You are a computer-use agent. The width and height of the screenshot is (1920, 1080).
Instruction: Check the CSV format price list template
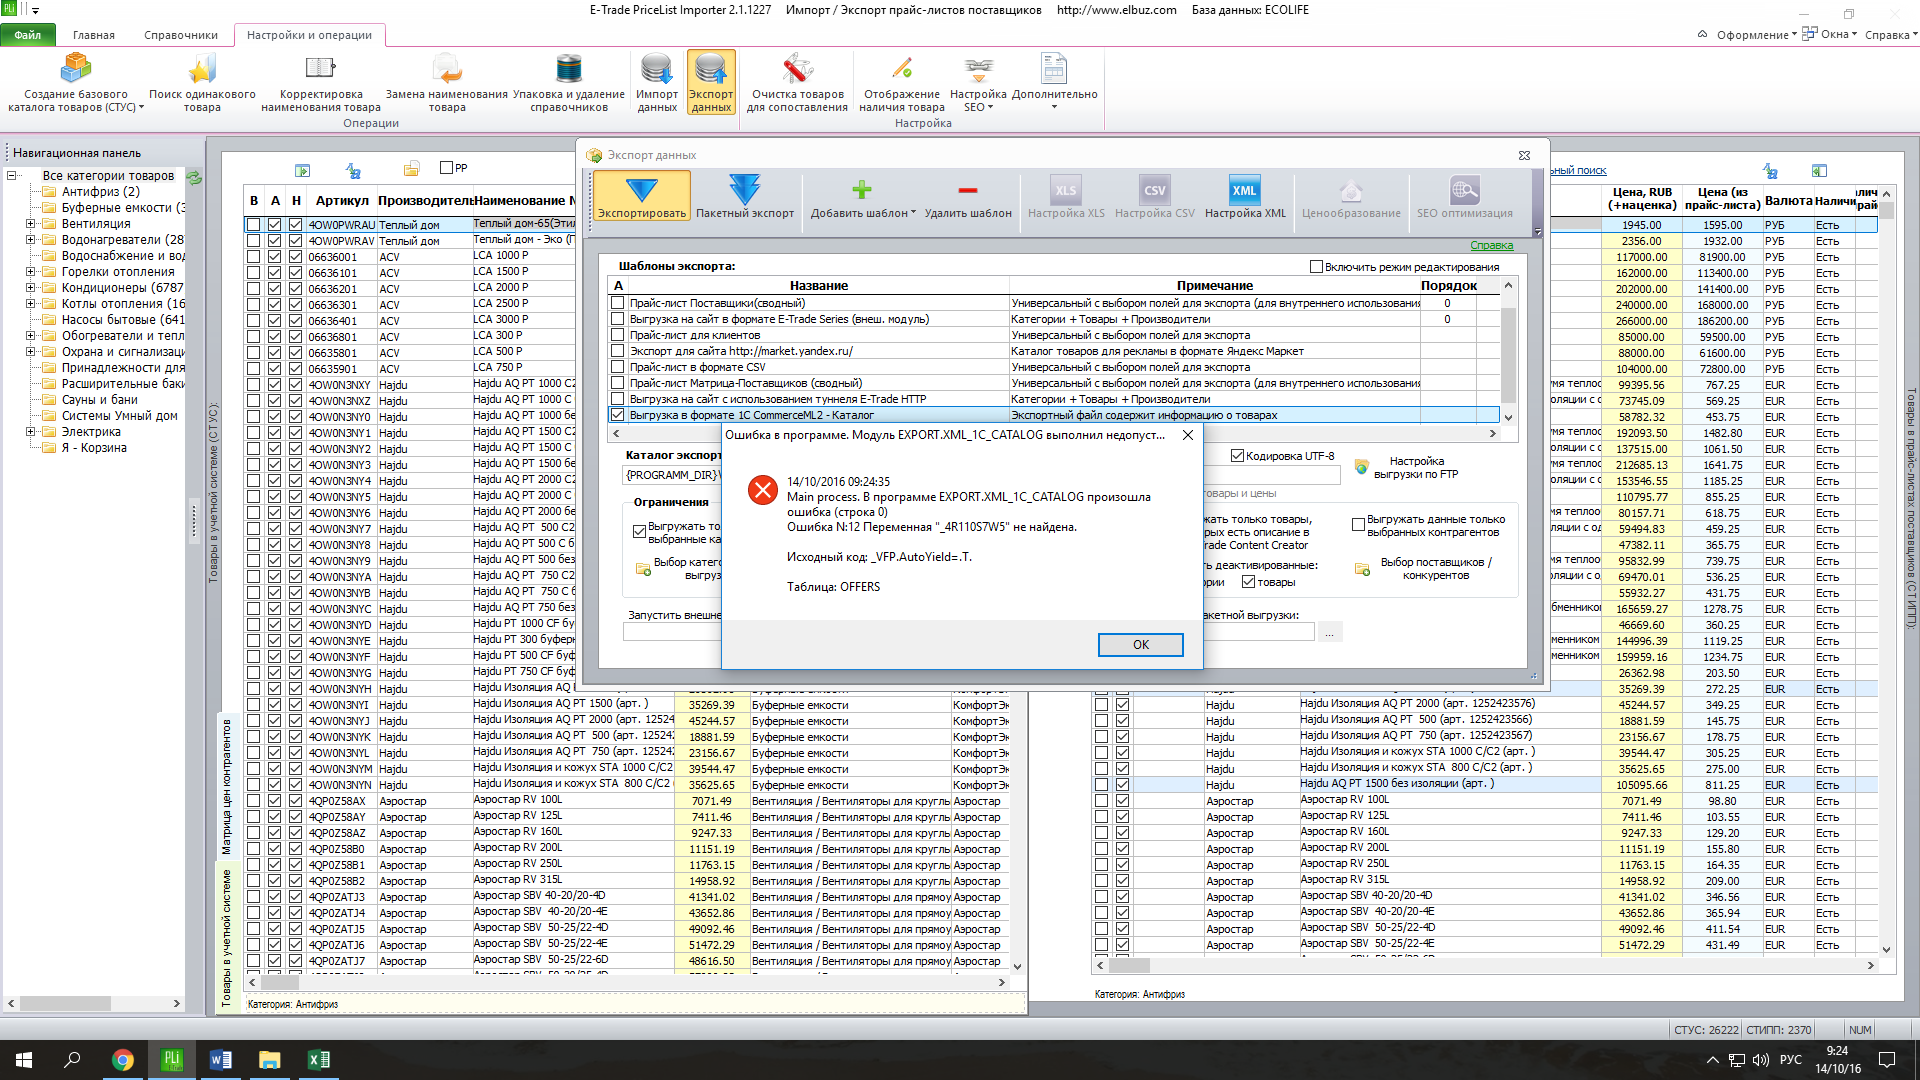point(618,367)
